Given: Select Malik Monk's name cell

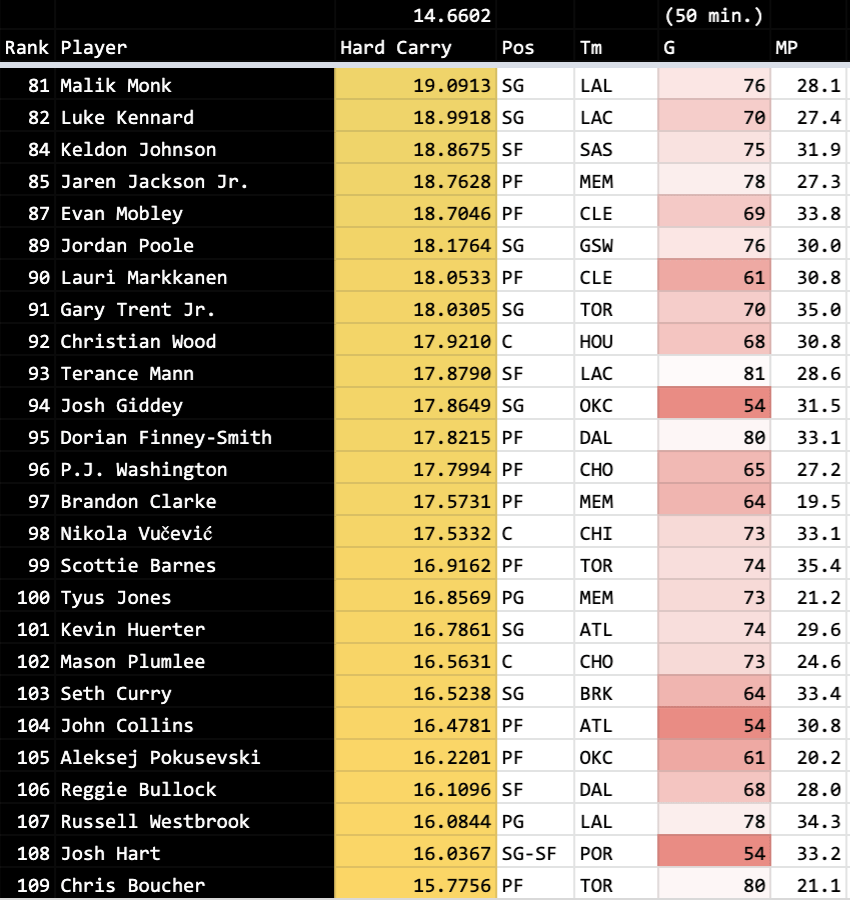Looking at the screenshot, I should [116, 85].
